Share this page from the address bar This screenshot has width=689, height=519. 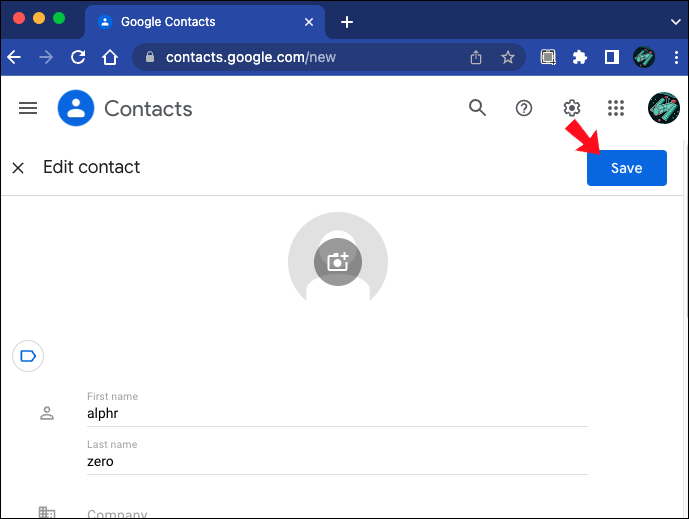tap(476, 57)
